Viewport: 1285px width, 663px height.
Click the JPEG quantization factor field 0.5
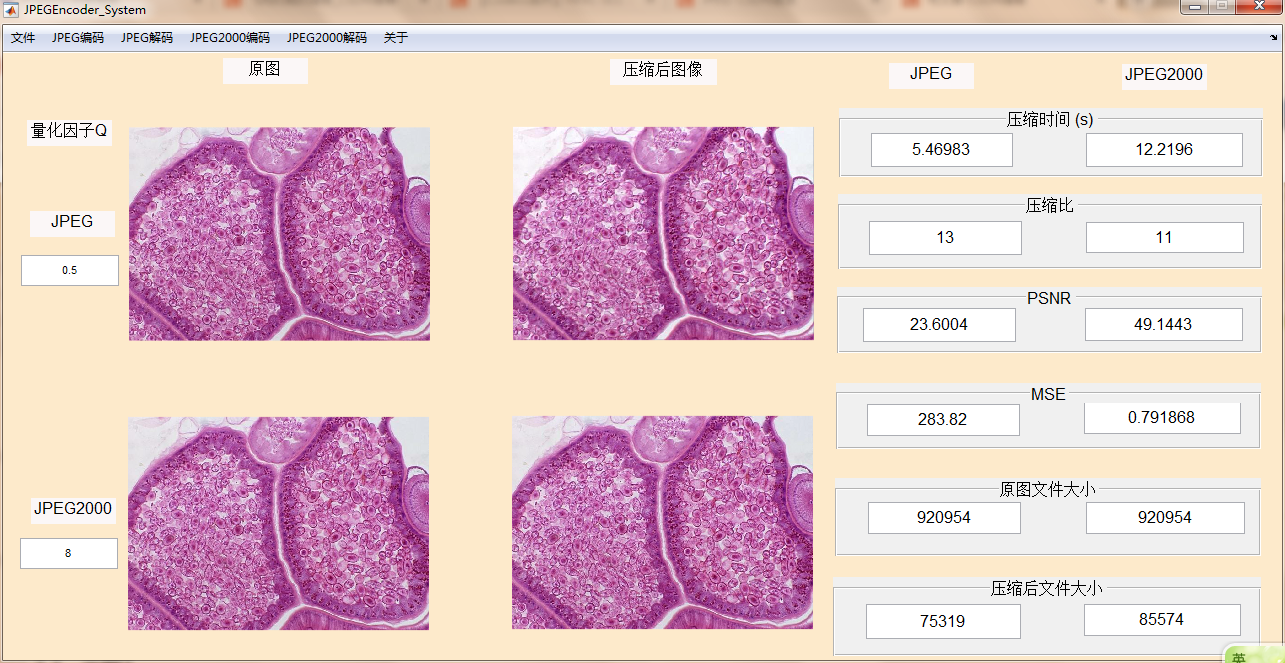coord(70,270)
